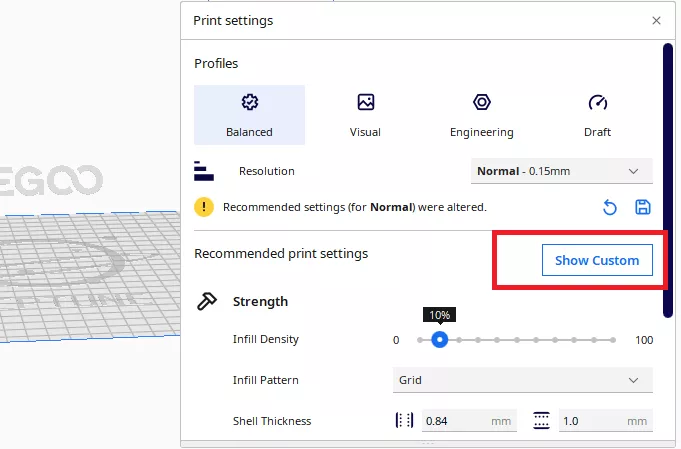Select the Visual profile
This screenshot has height=449, width=681.
coord(365,114)
